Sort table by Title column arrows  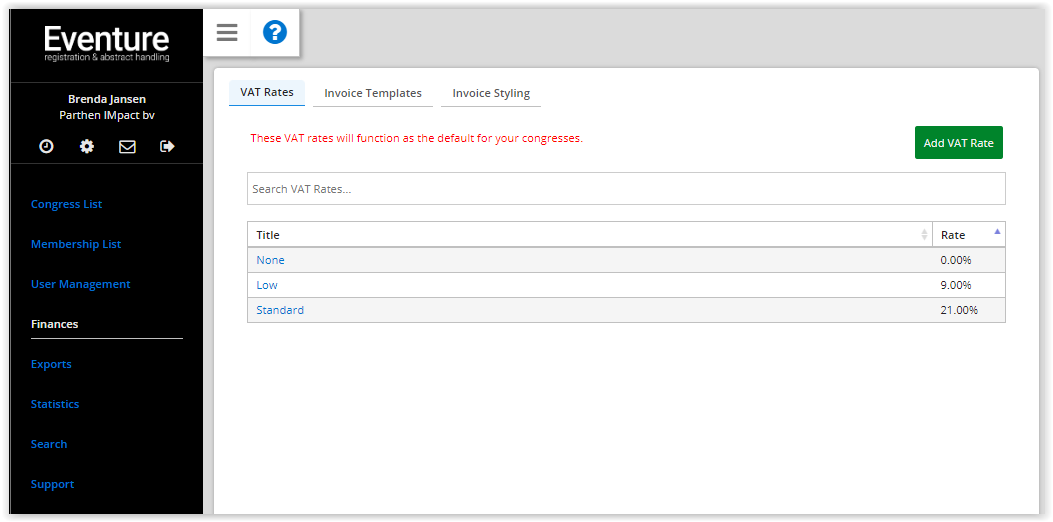click(924, 234)
